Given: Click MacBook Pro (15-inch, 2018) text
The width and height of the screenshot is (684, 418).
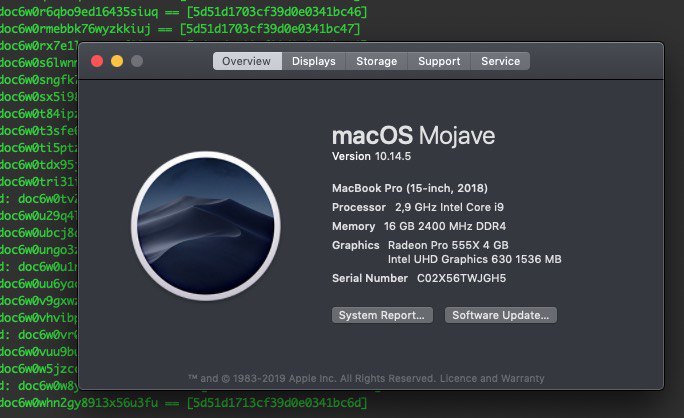Looking at the screenshot, I should 410,188.
